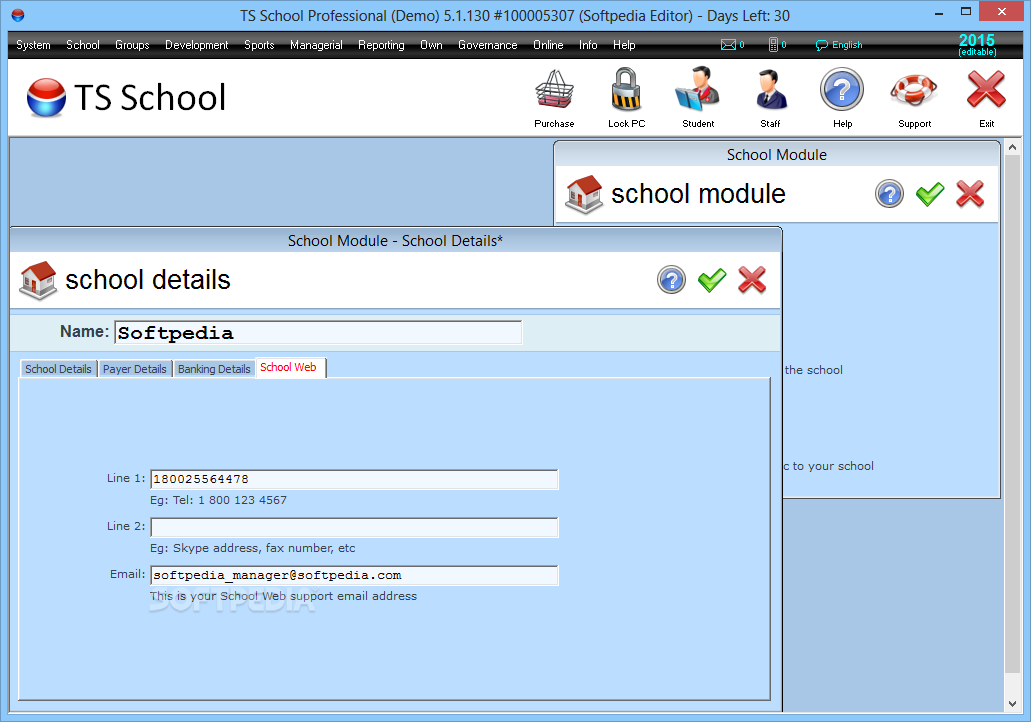This screenshot has height=722, width=1031.
Task: Switch to the School Details tab
Action: coord(58,369)
